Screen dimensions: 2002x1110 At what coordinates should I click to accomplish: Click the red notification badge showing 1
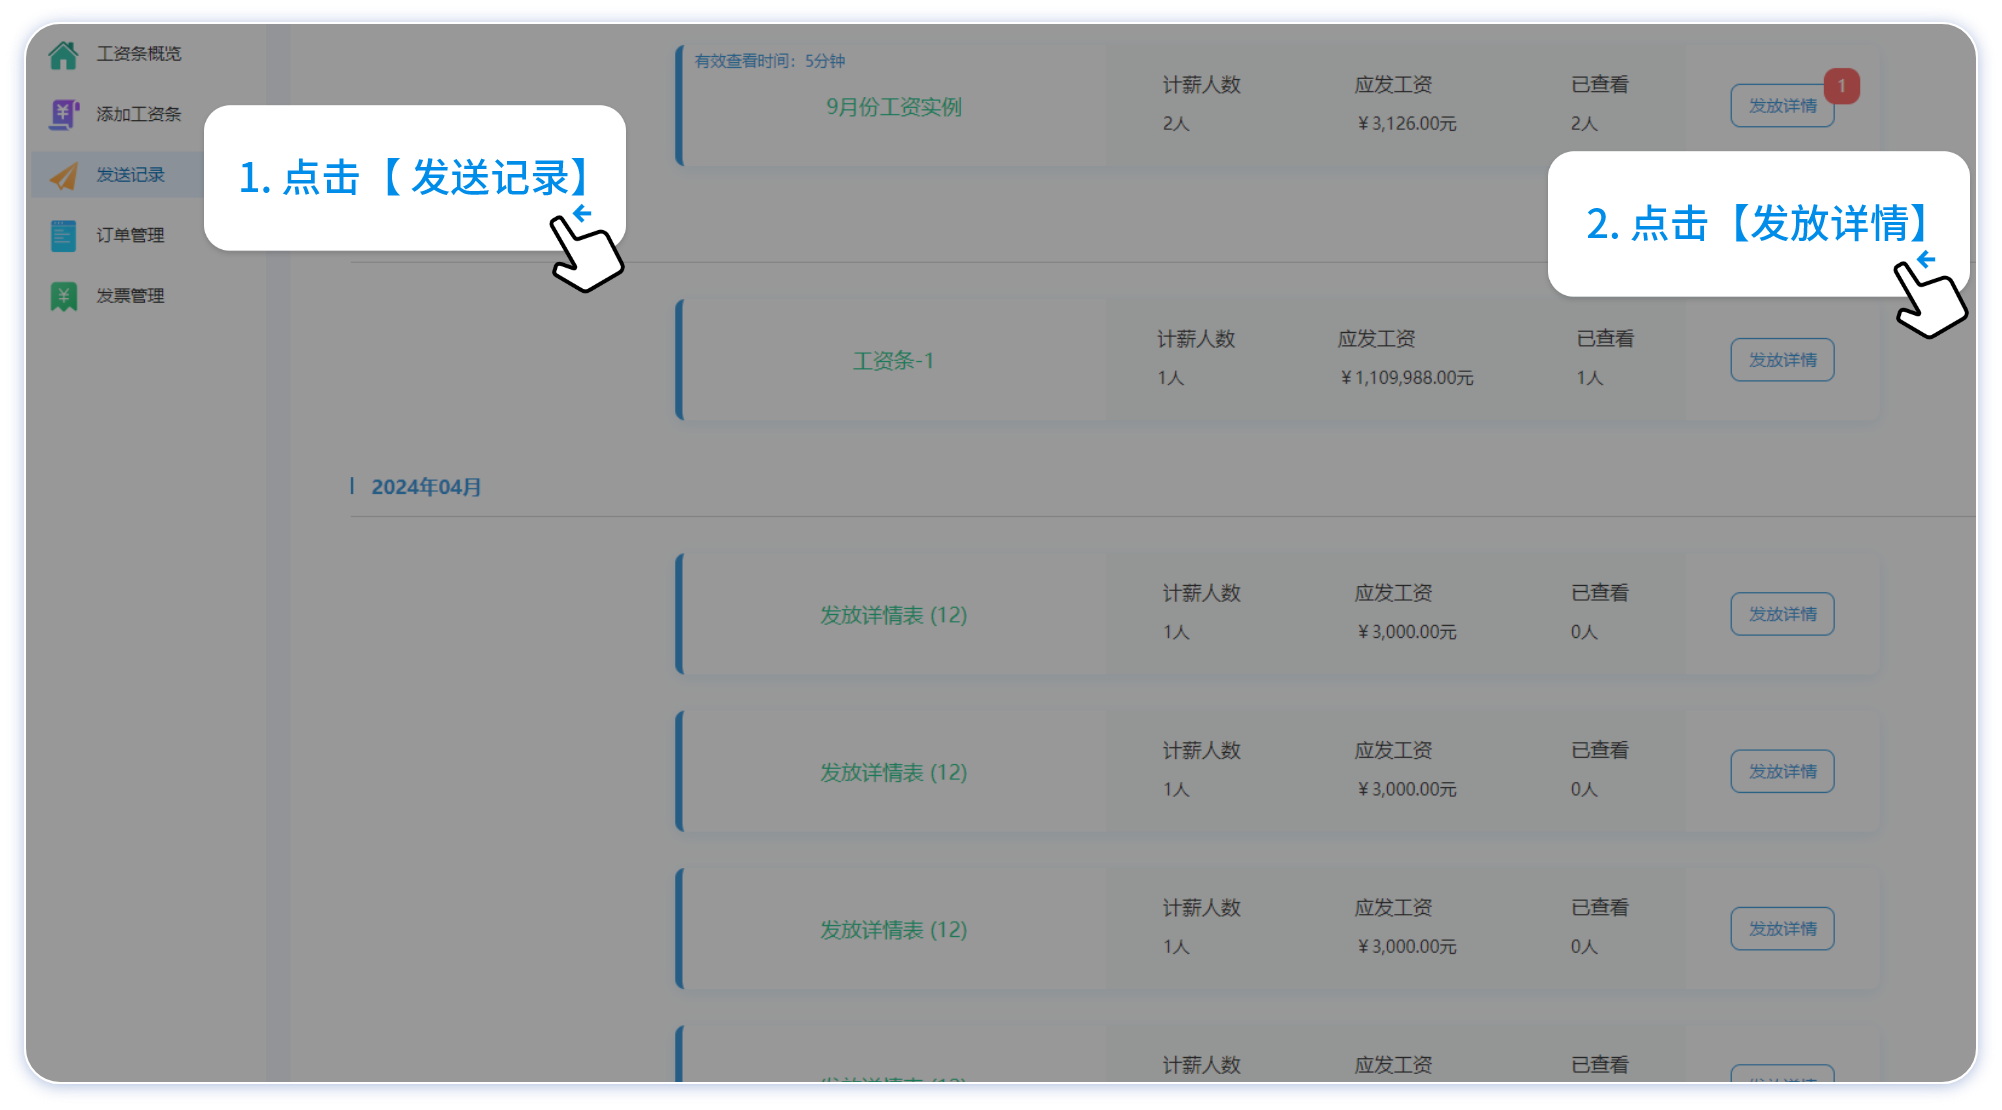[1841, 86]
